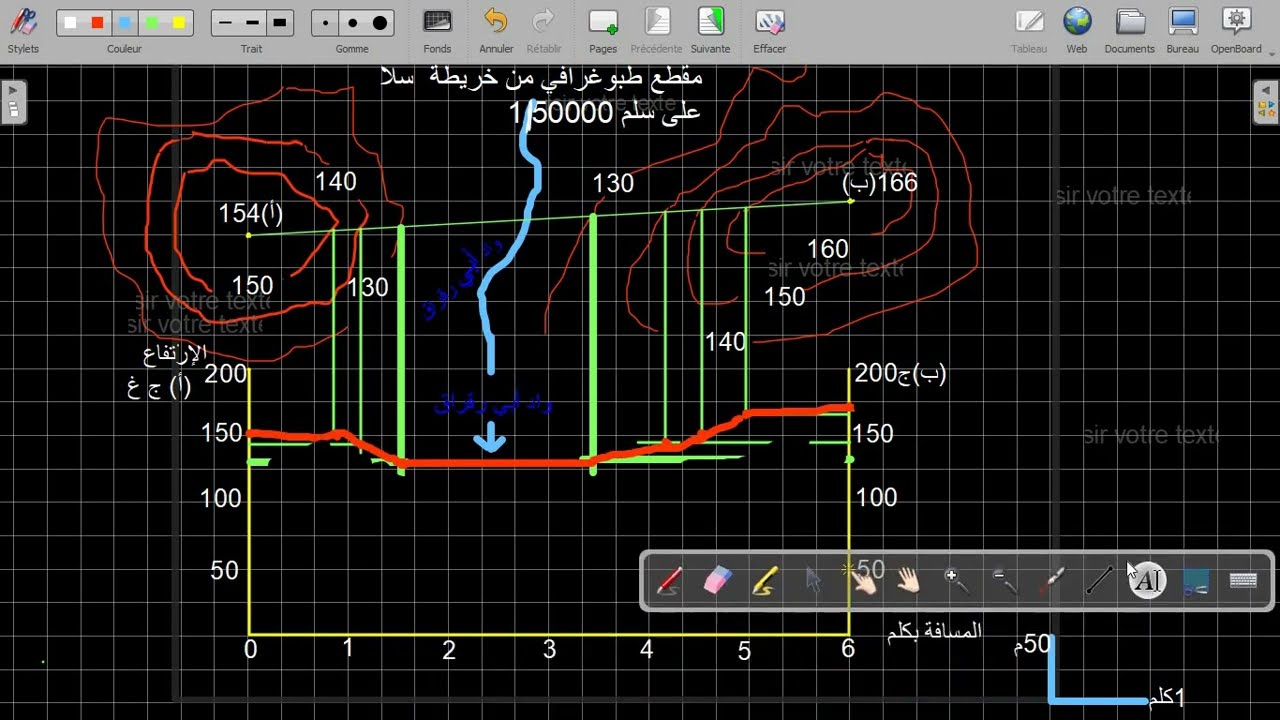Select the pink eraser tool in floating palette
The width and height of the screenshot is (1280, 720).
(x=718, y=580)
